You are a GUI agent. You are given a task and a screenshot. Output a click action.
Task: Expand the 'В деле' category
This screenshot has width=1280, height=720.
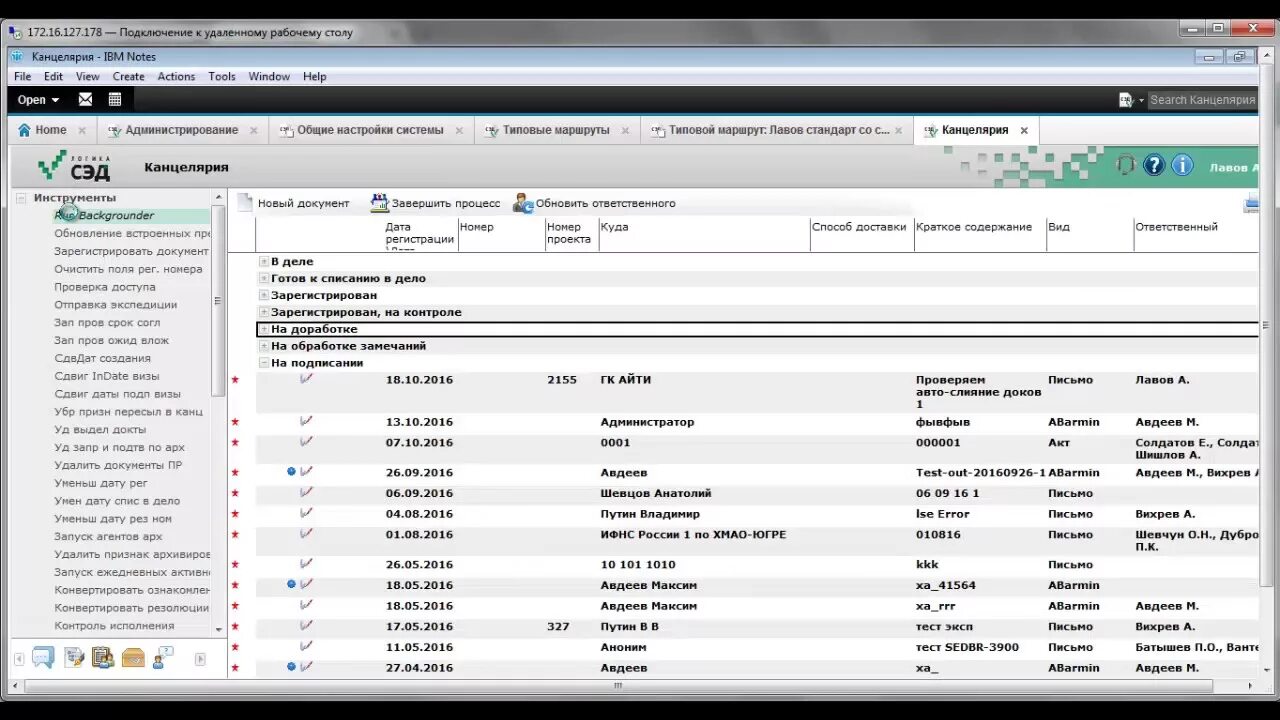264,262
